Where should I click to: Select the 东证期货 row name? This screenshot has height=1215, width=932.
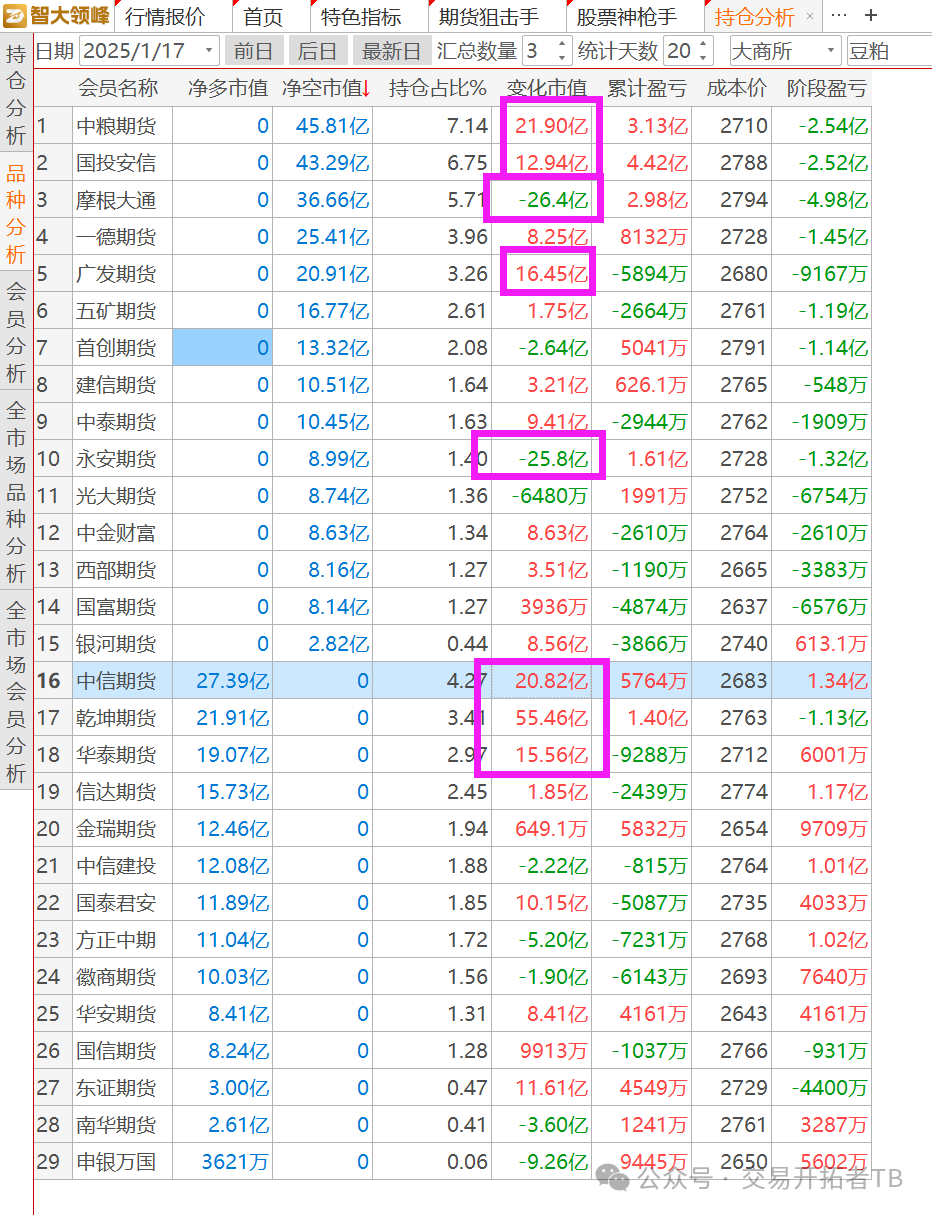116,1088
